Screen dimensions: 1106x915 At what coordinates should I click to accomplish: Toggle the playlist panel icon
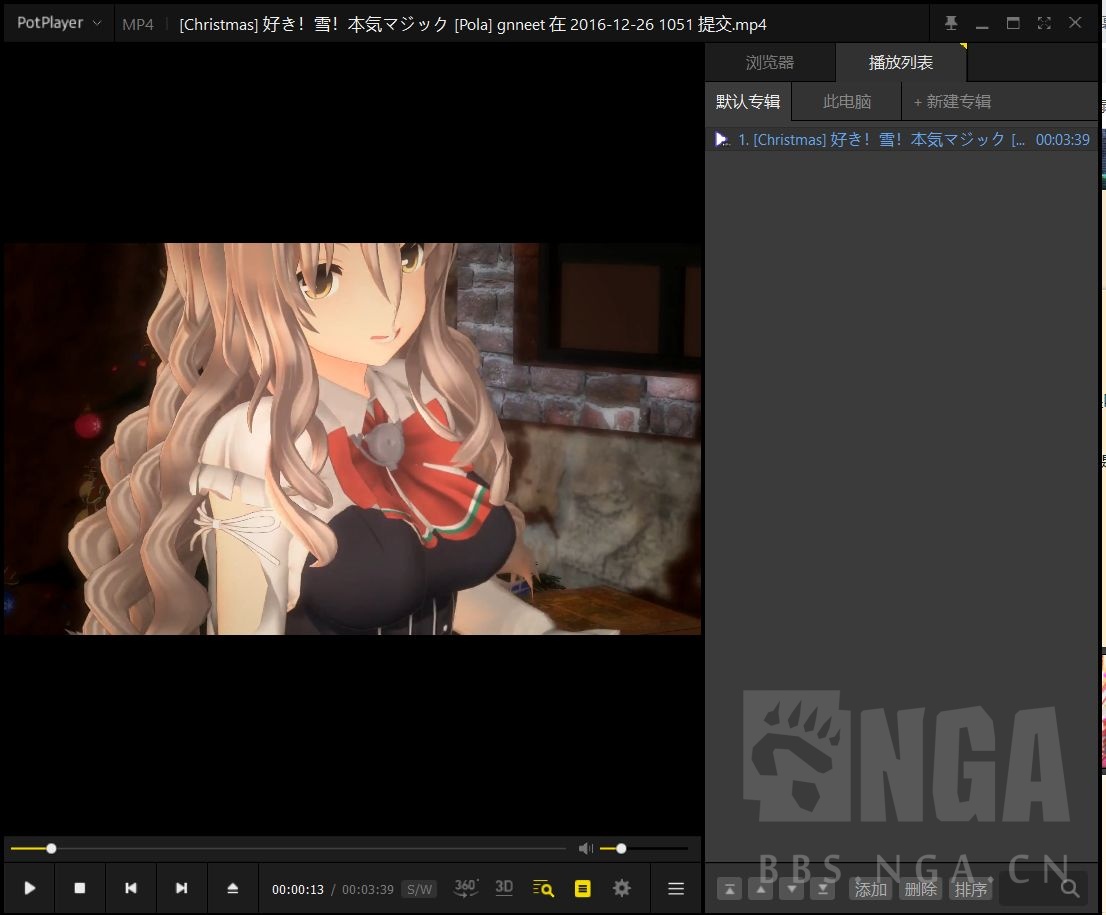(582, 888)
